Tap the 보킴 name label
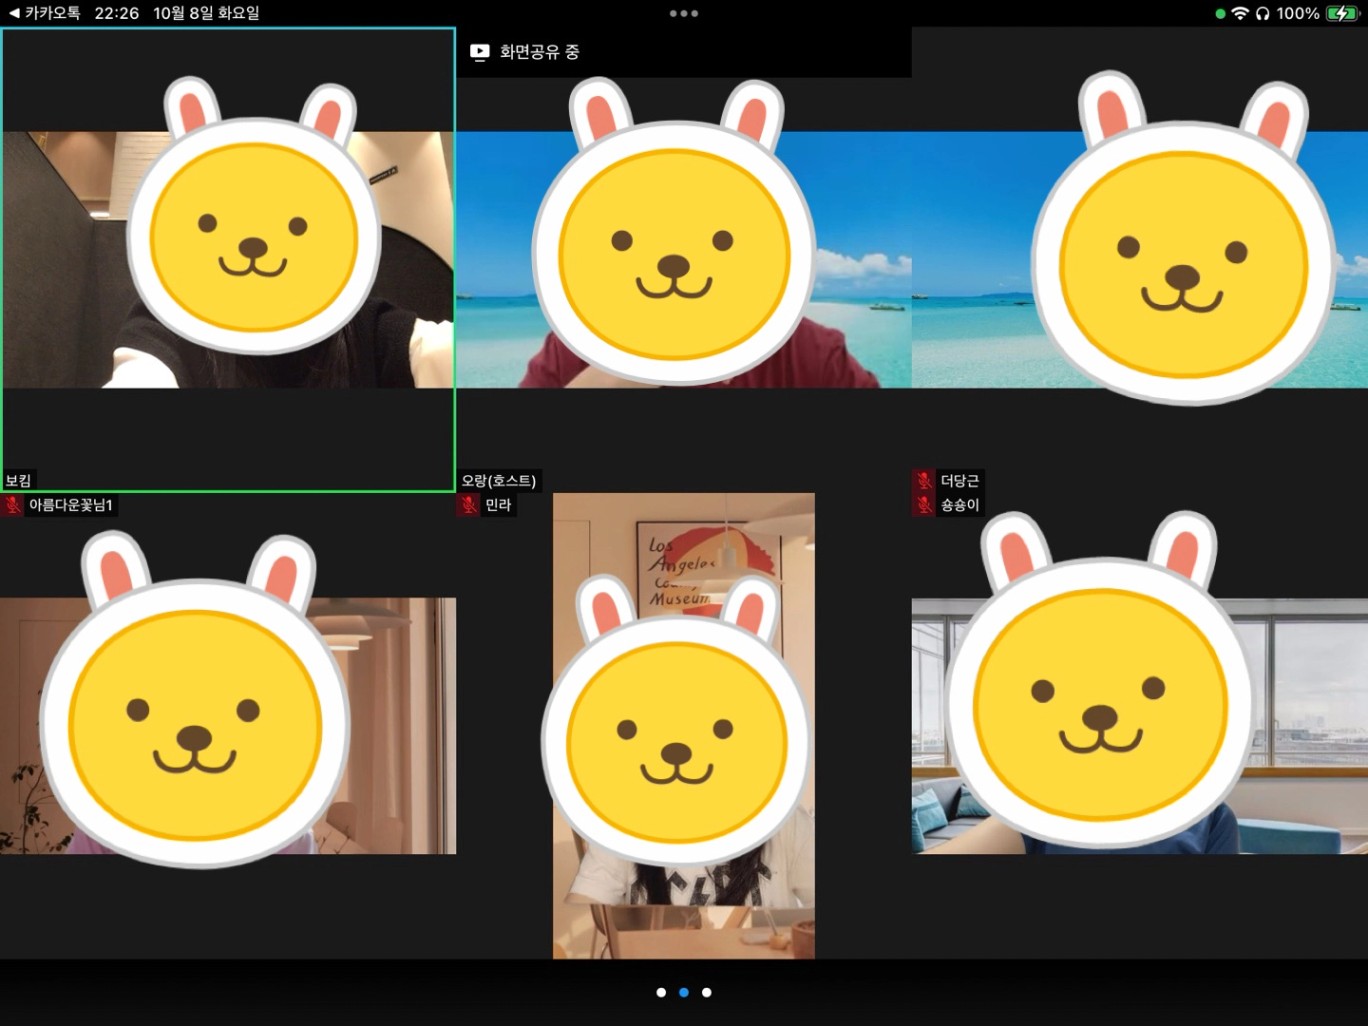 19,481
